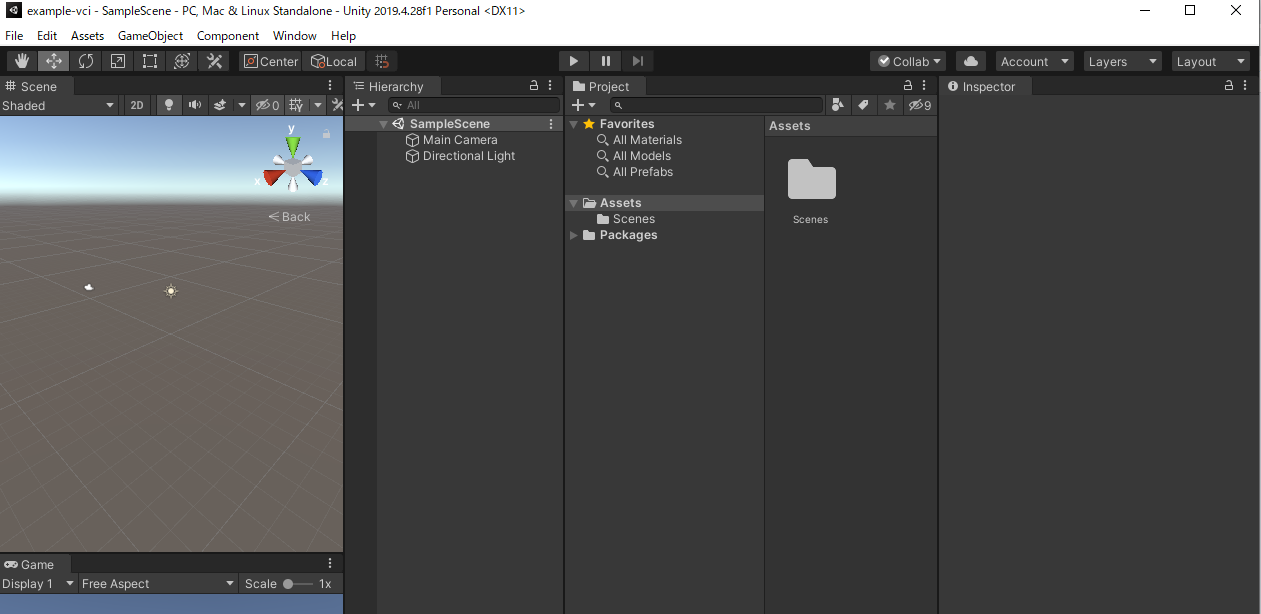
Task: Toggle scene effects (skybox, fog)
Action: 221,105
